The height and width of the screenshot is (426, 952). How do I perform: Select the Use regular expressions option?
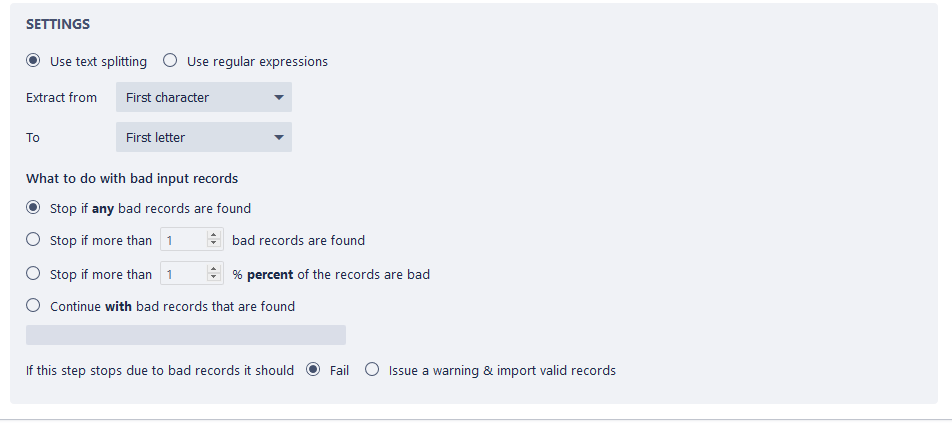pyautogui.click(x=171, y=61)
